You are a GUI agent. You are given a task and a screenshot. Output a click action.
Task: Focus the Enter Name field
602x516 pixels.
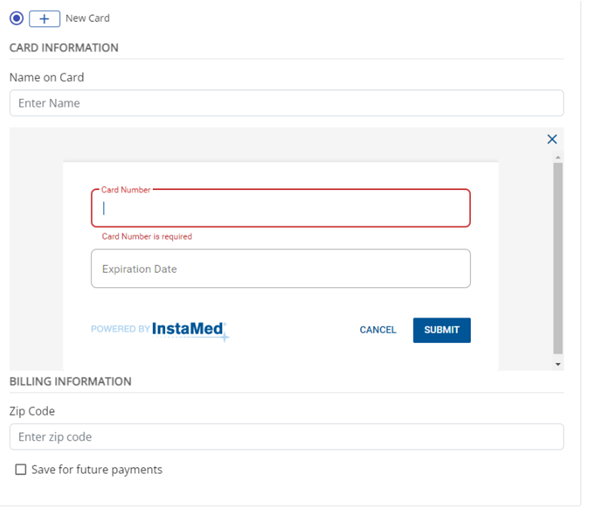point(286,103)
